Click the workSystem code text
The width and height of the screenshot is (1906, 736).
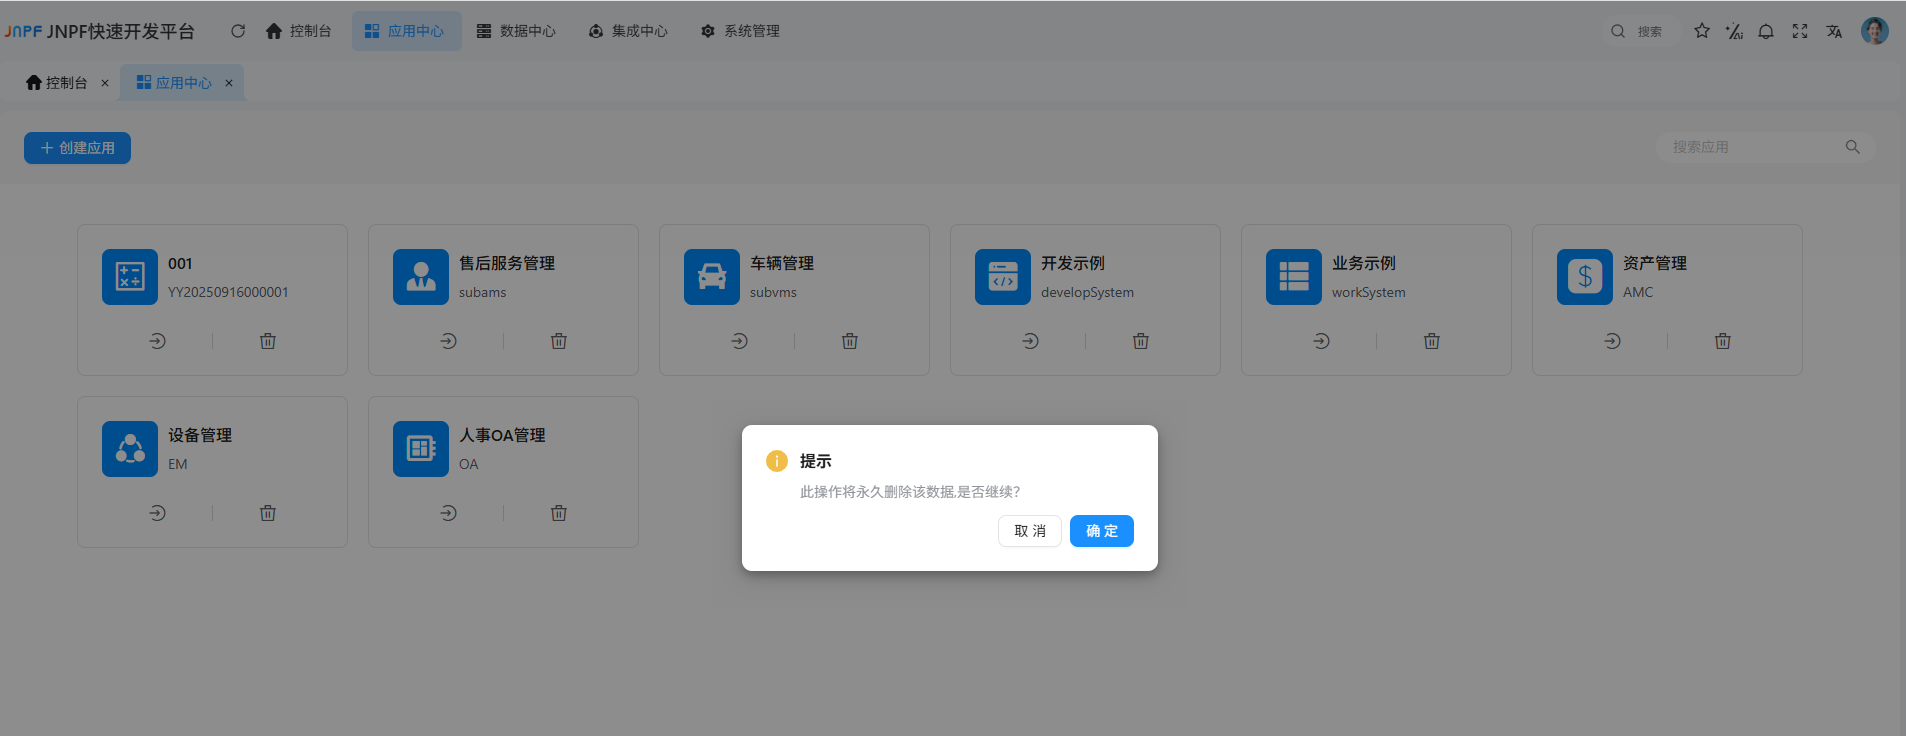click(1368, 292)
